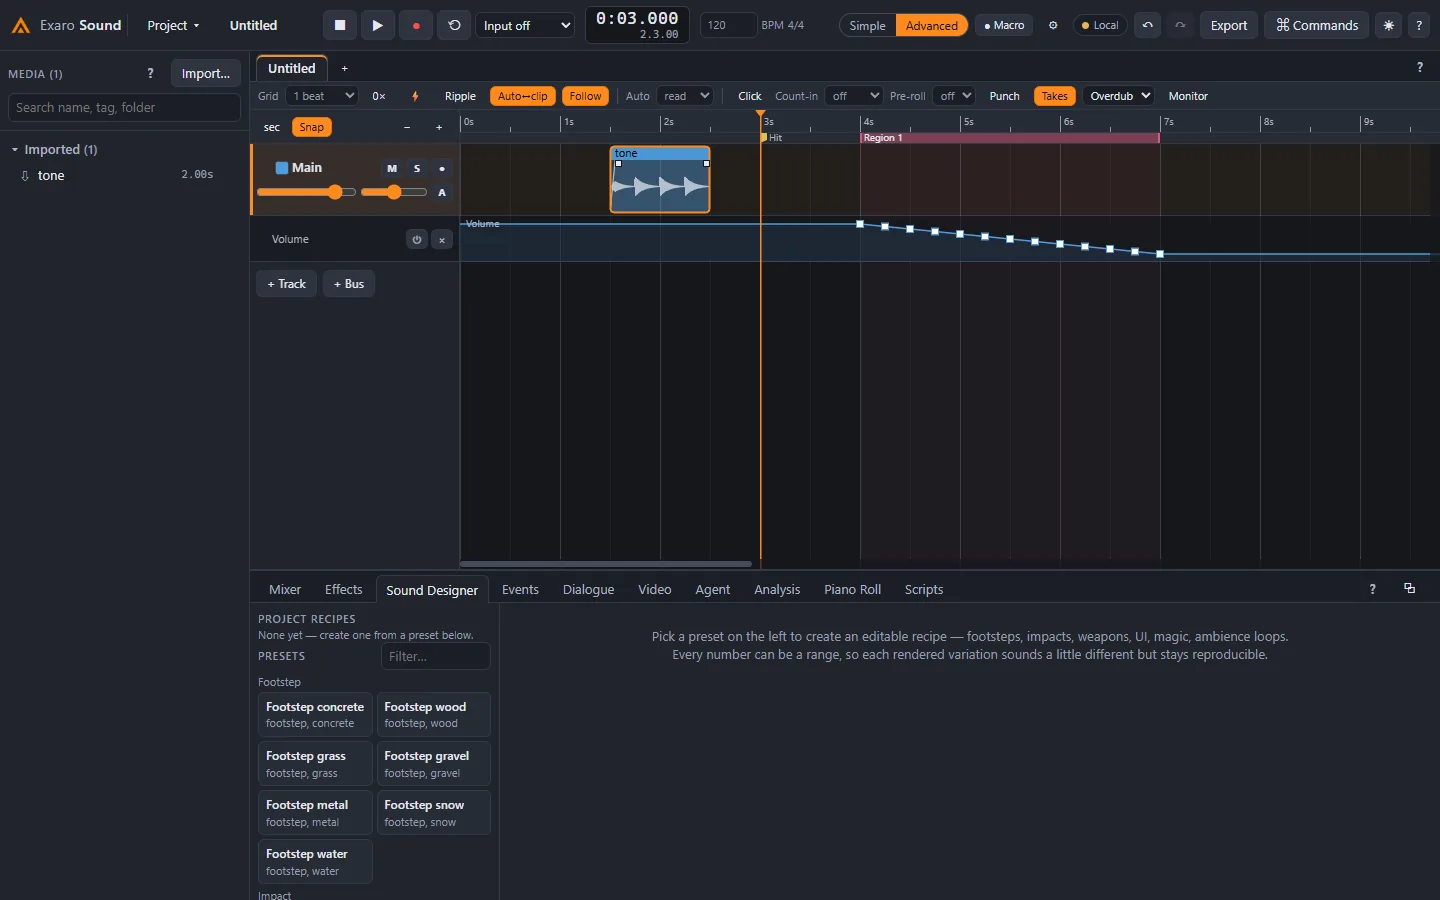Image resolution: width=1440 pixels, height=900 pixels.
Task: Open the Project menu
Action: point(173,25)
